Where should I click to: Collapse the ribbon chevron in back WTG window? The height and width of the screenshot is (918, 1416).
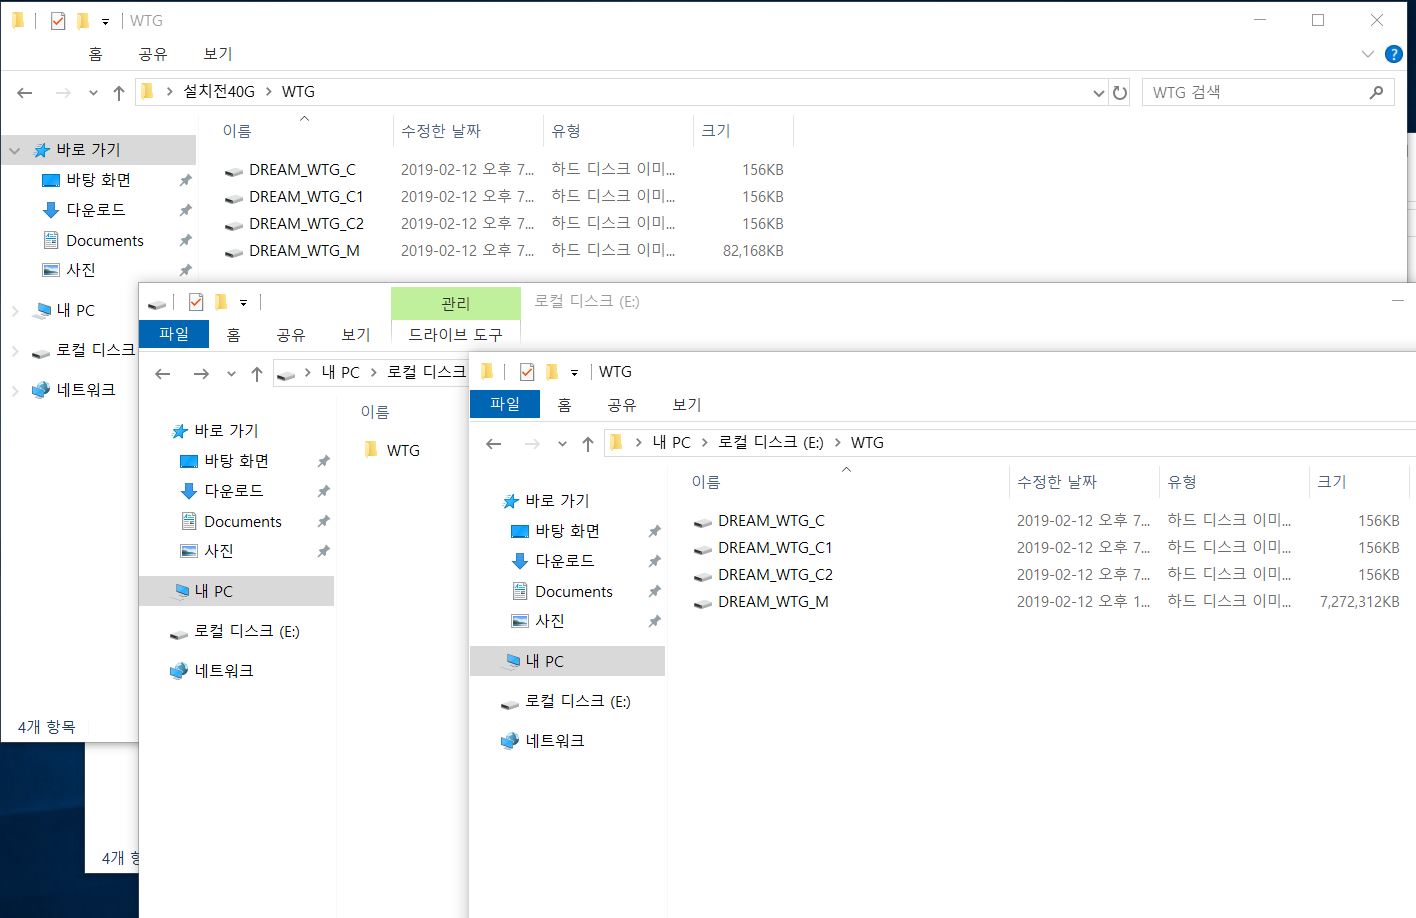tap(1368, 54)
